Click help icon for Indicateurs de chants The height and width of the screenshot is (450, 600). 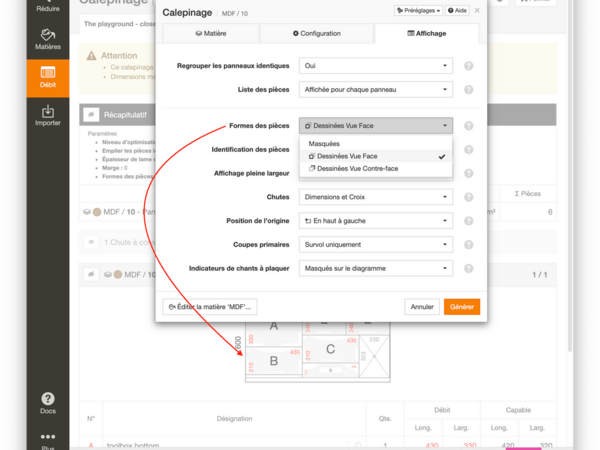pyautogui.click(x=468, y=268)
